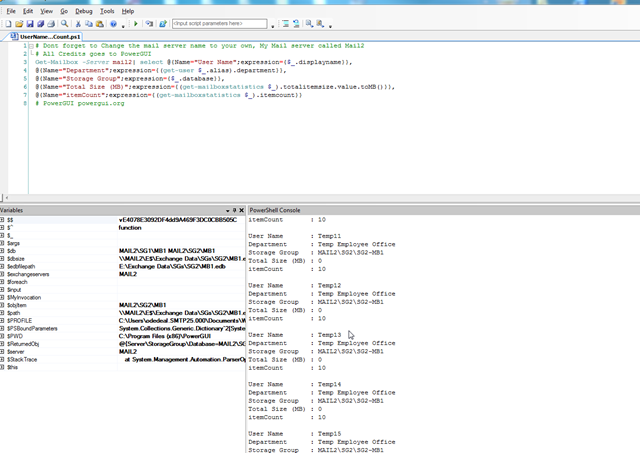Click the PowerShell Console panel title
640x453 pixels.
click(275, 210)
